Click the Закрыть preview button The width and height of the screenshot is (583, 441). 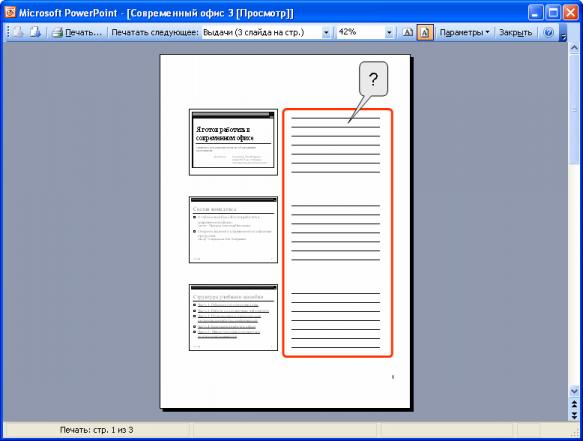tap(515, 33)
